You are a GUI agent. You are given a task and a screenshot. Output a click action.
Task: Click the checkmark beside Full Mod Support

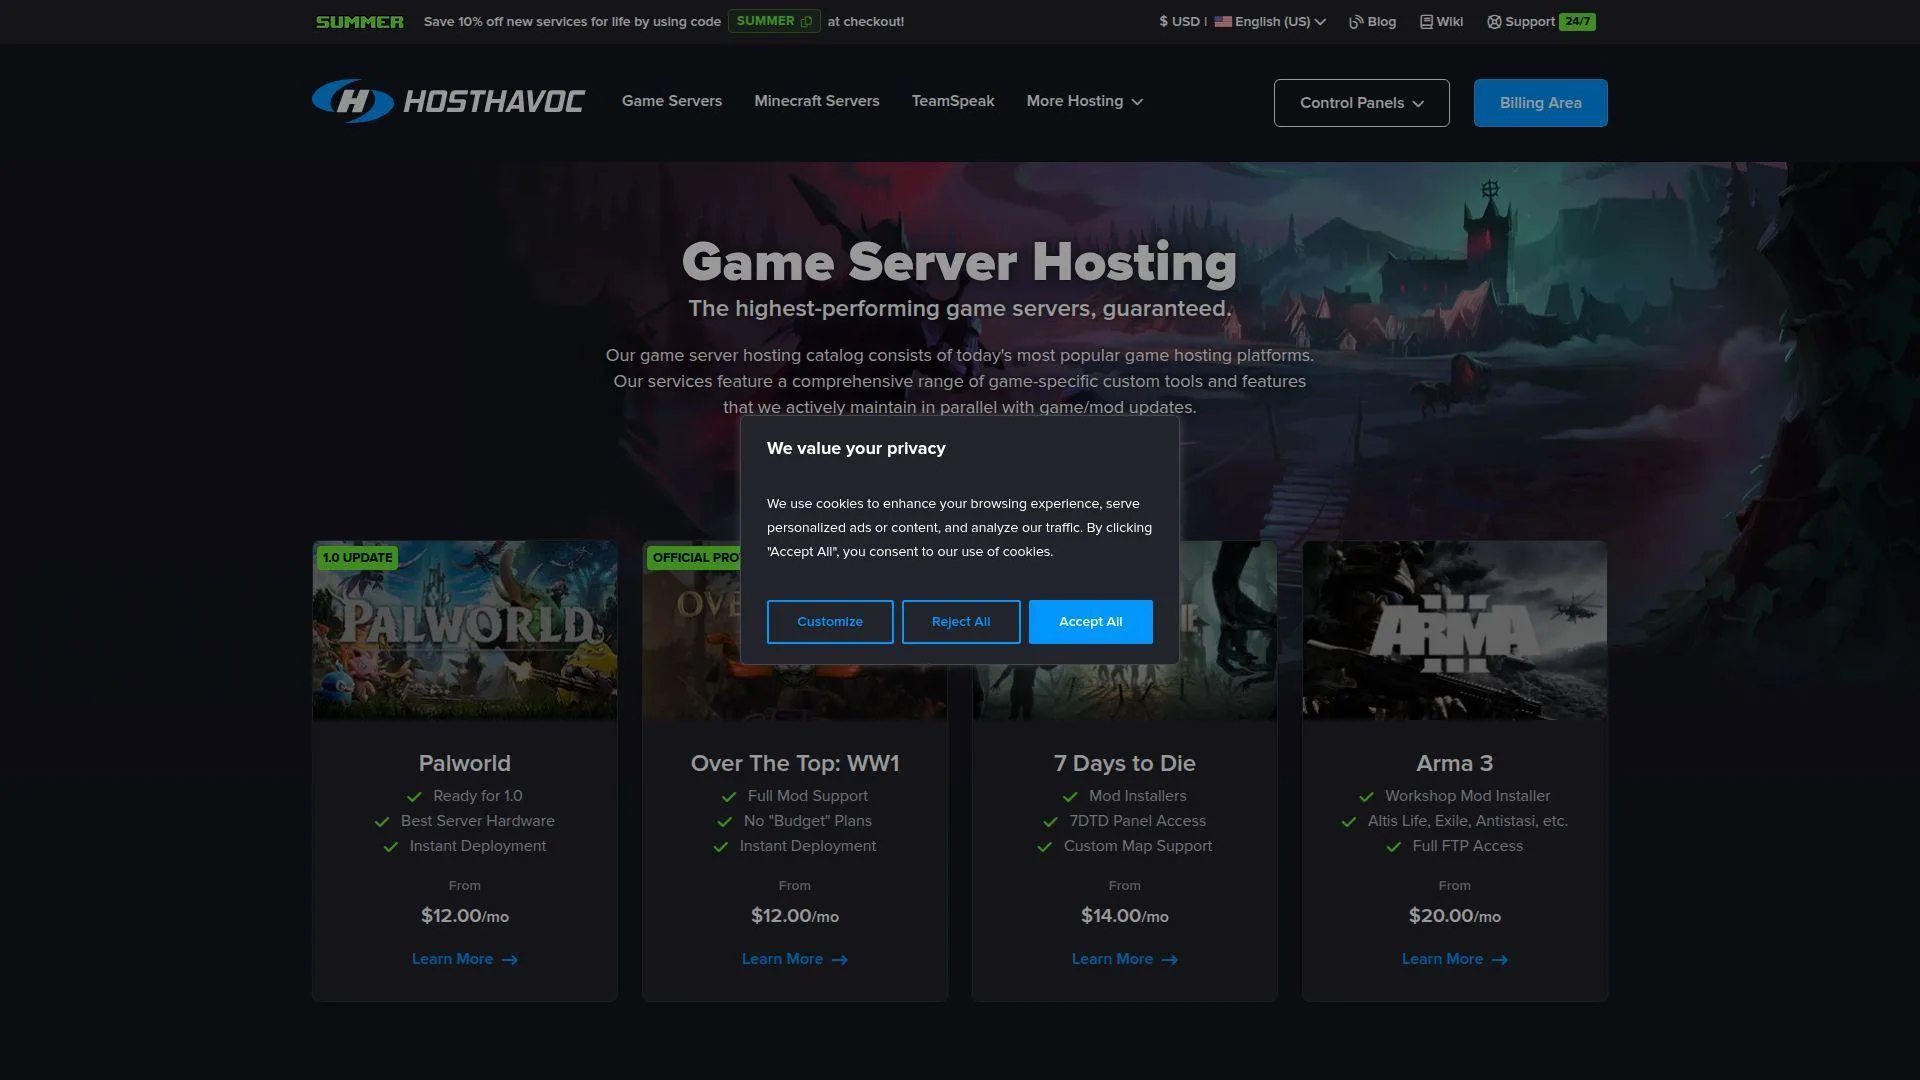(729, 797)
